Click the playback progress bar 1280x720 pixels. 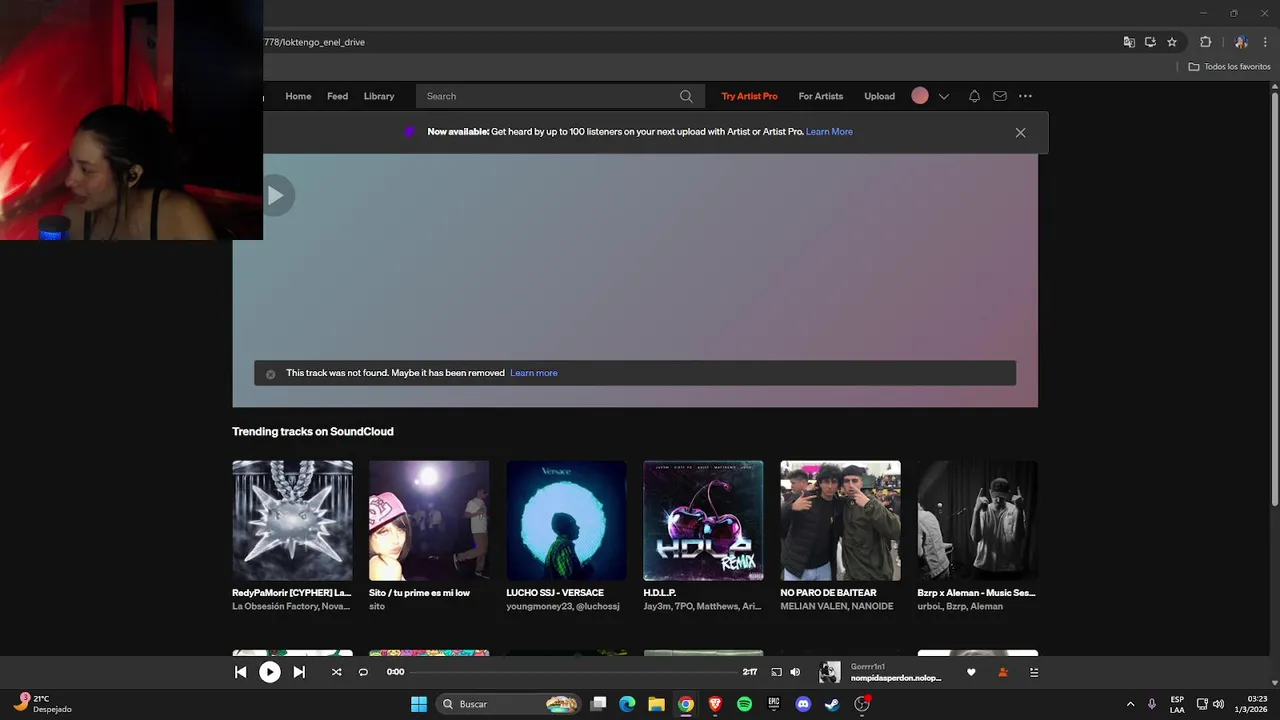pos(573,672)
